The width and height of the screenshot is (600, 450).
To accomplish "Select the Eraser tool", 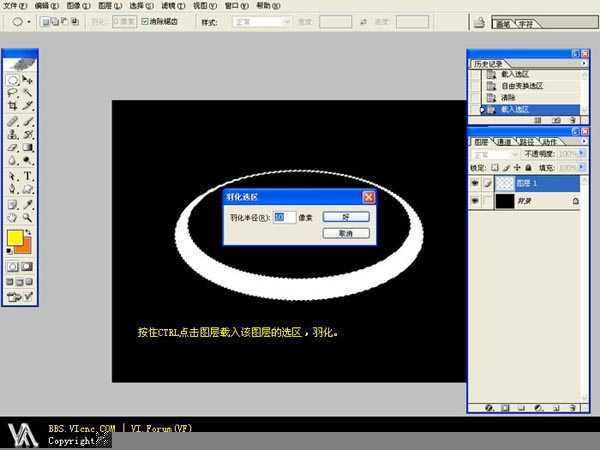I will pyautogui.click(x=13, y=147).
